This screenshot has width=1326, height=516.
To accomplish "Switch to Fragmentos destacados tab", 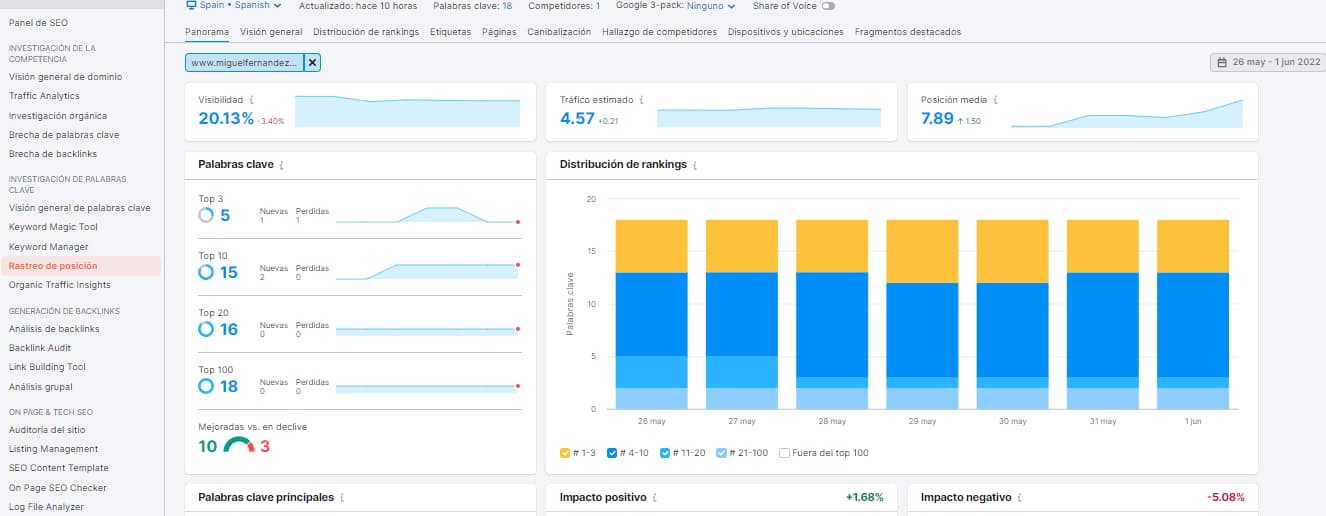I will coord(908,32).
